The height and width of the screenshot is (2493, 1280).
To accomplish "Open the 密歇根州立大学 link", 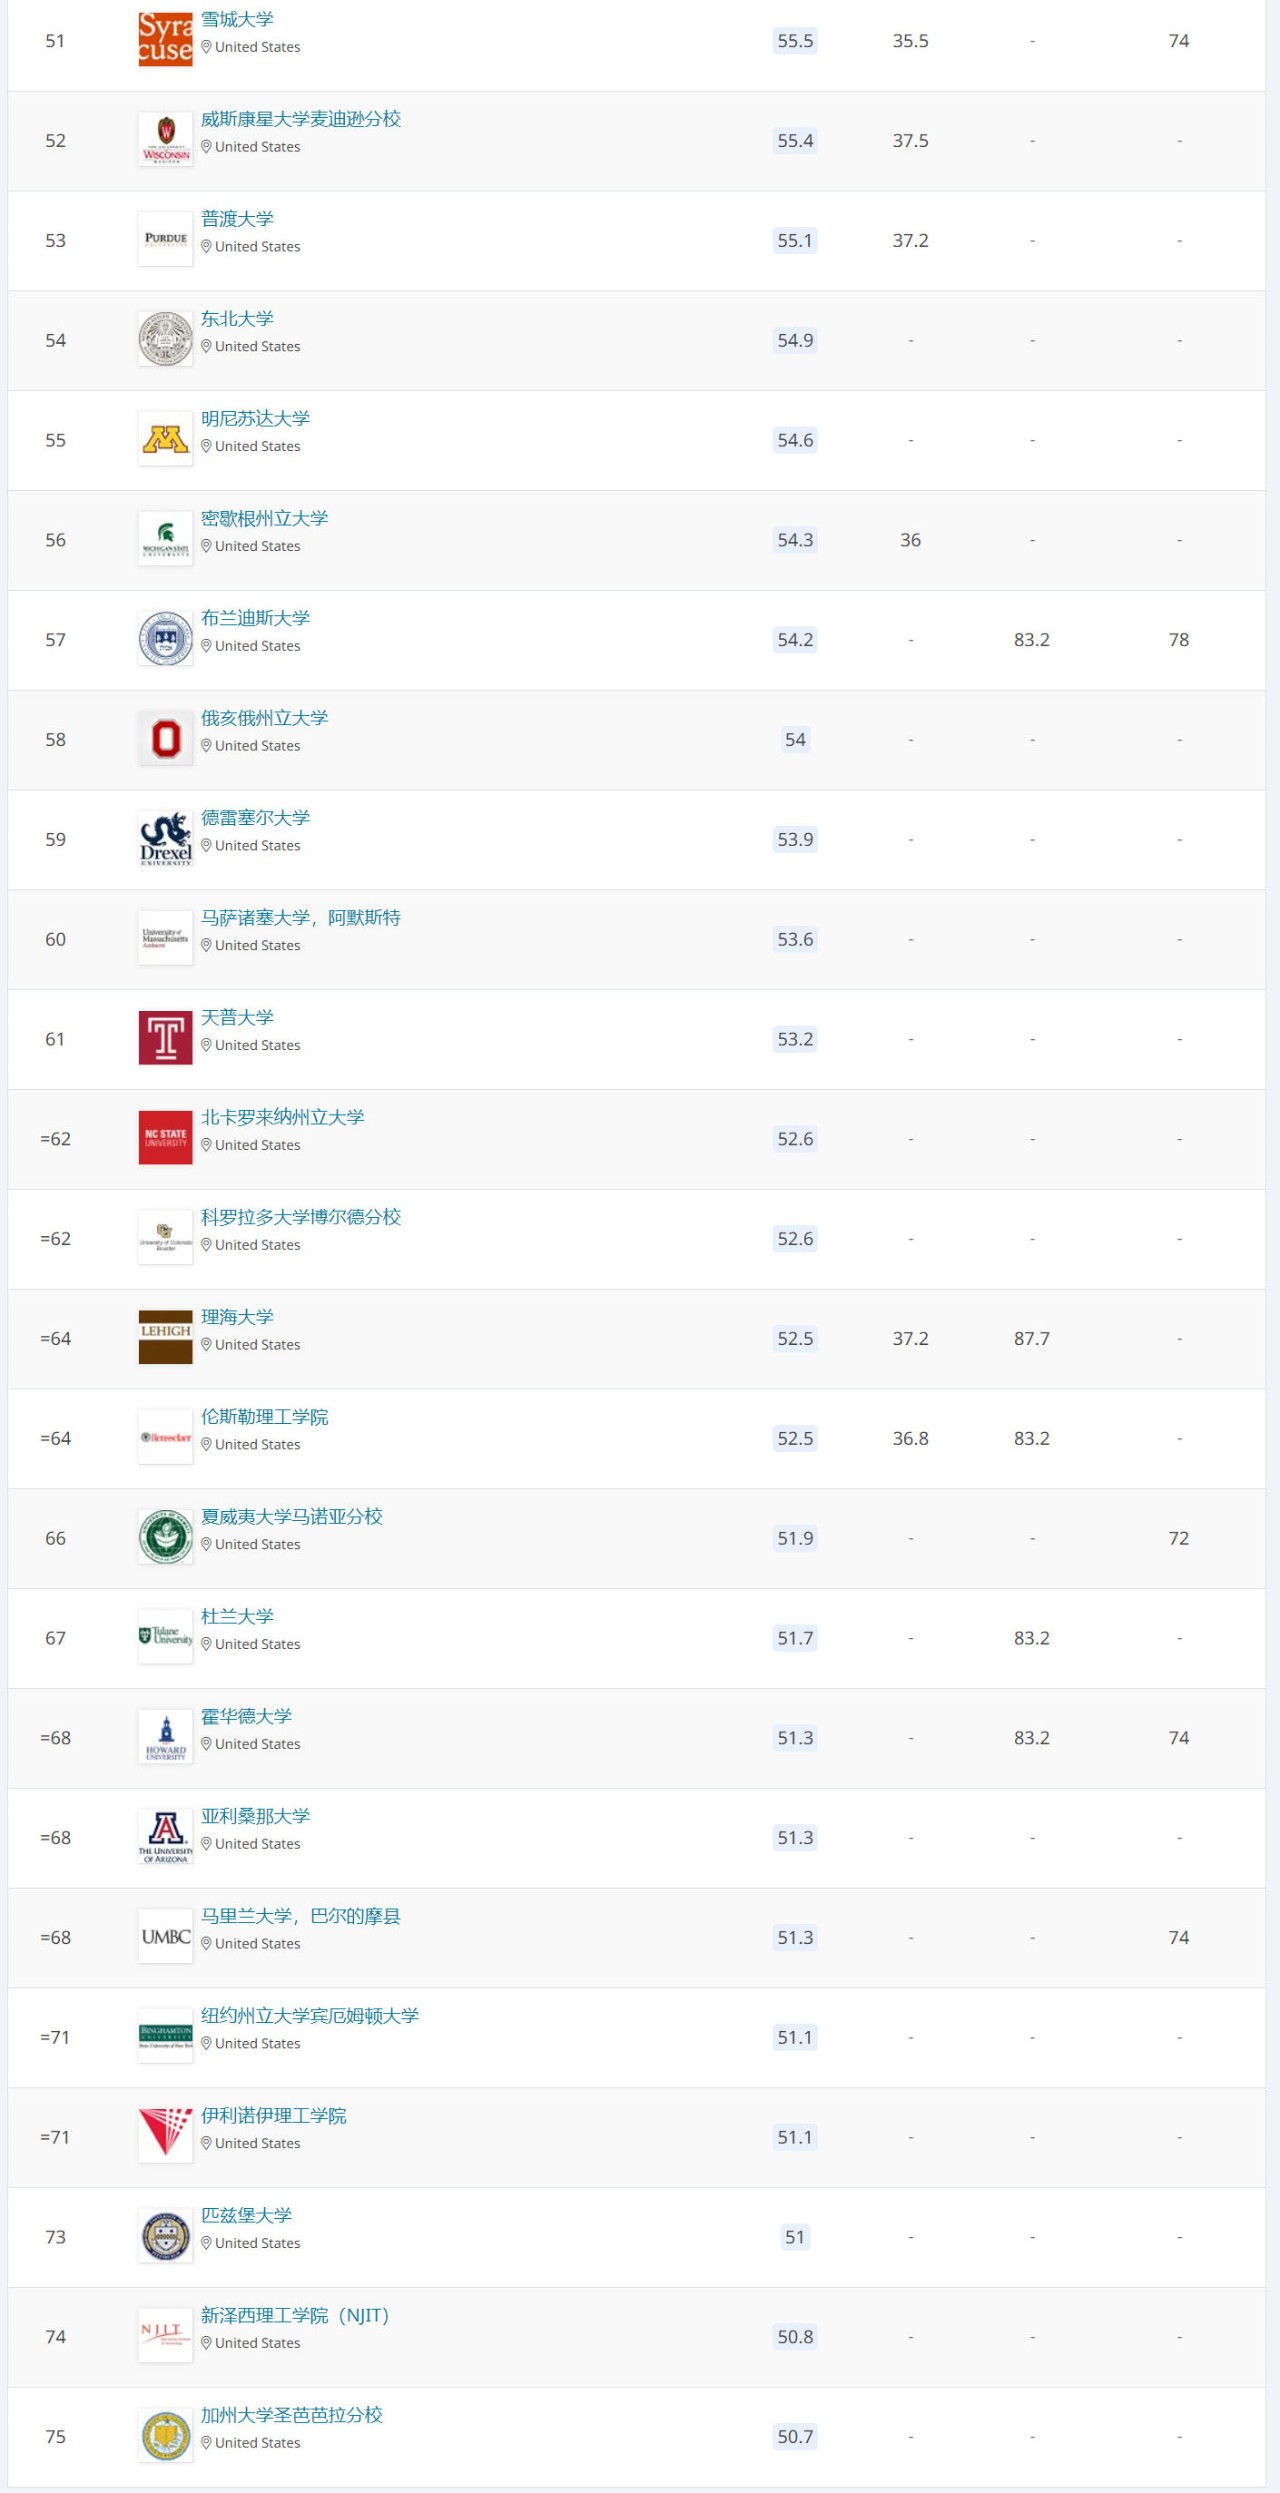I will pyautogui.click(x=265, y=518).
